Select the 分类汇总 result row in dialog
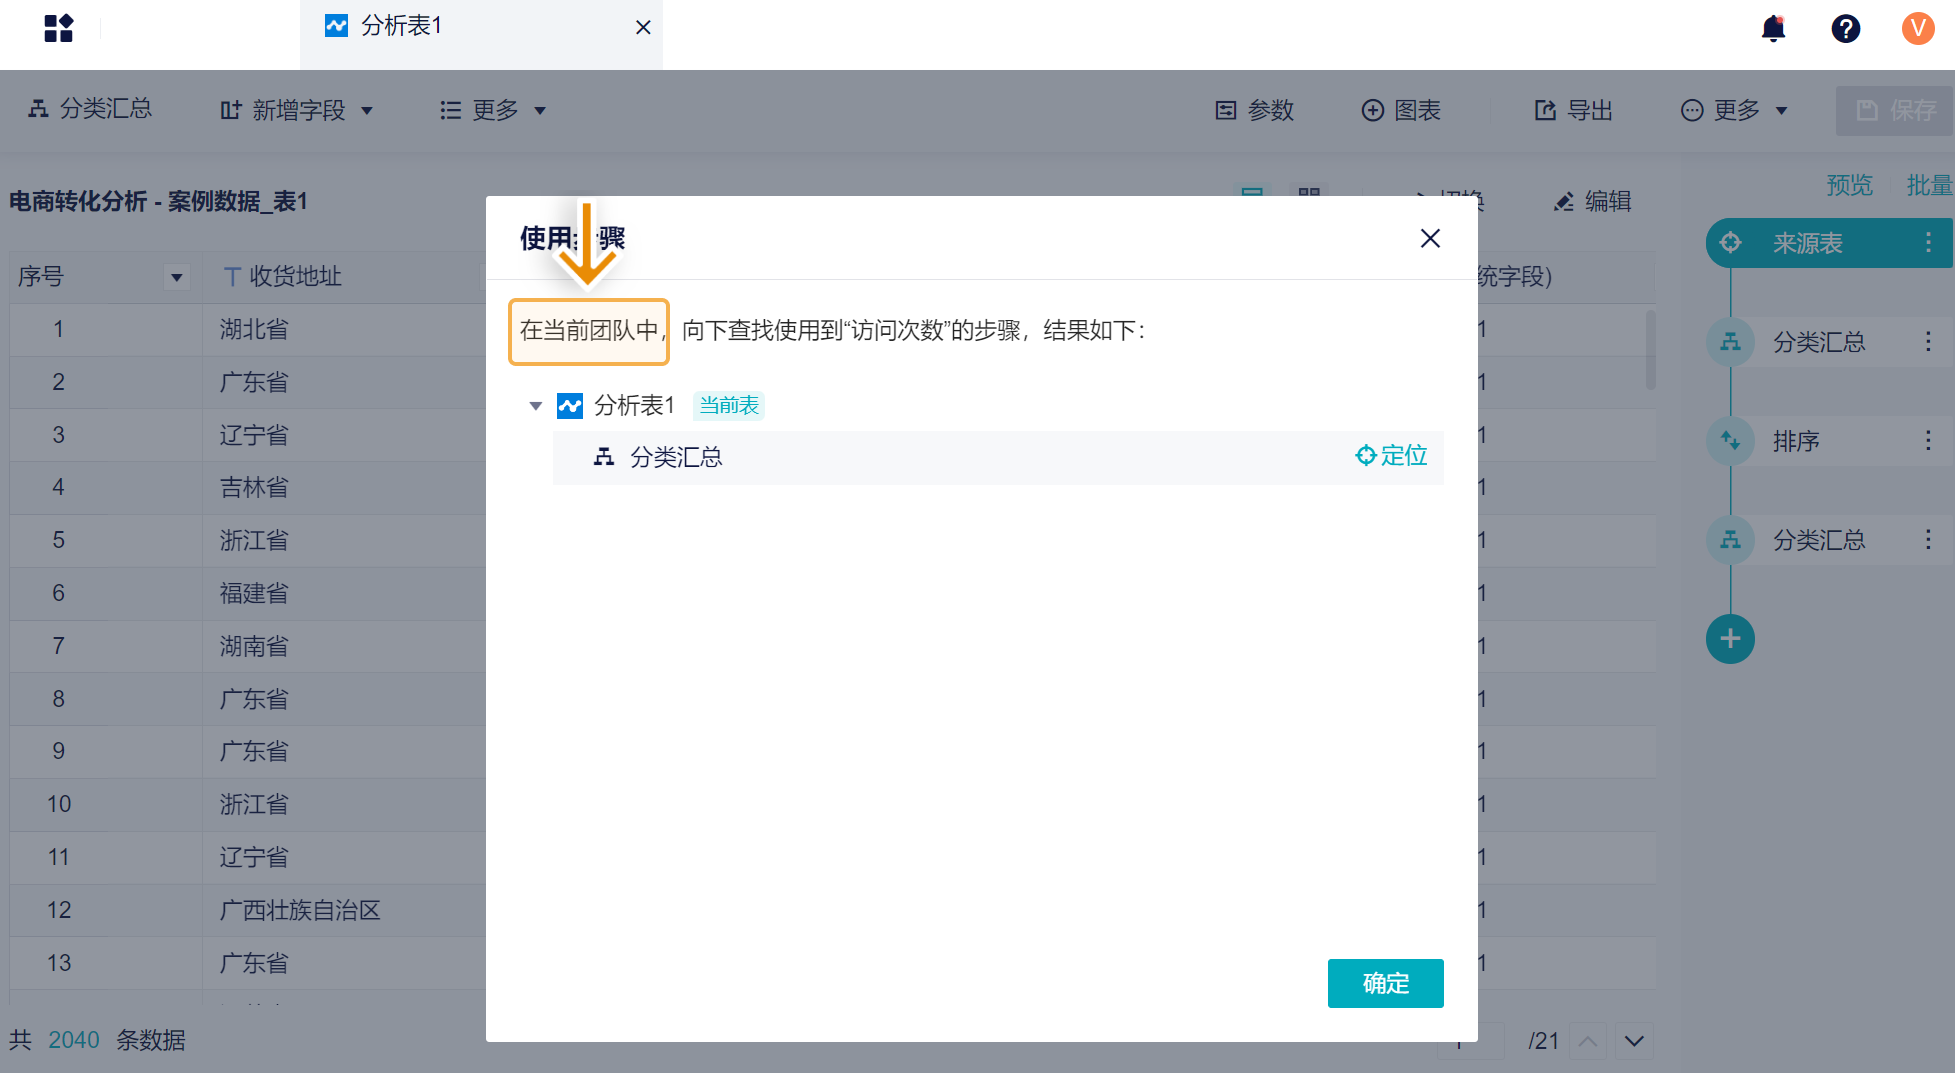The width and height of the screenshot is (1955, 1073). [x=998, y=457]
